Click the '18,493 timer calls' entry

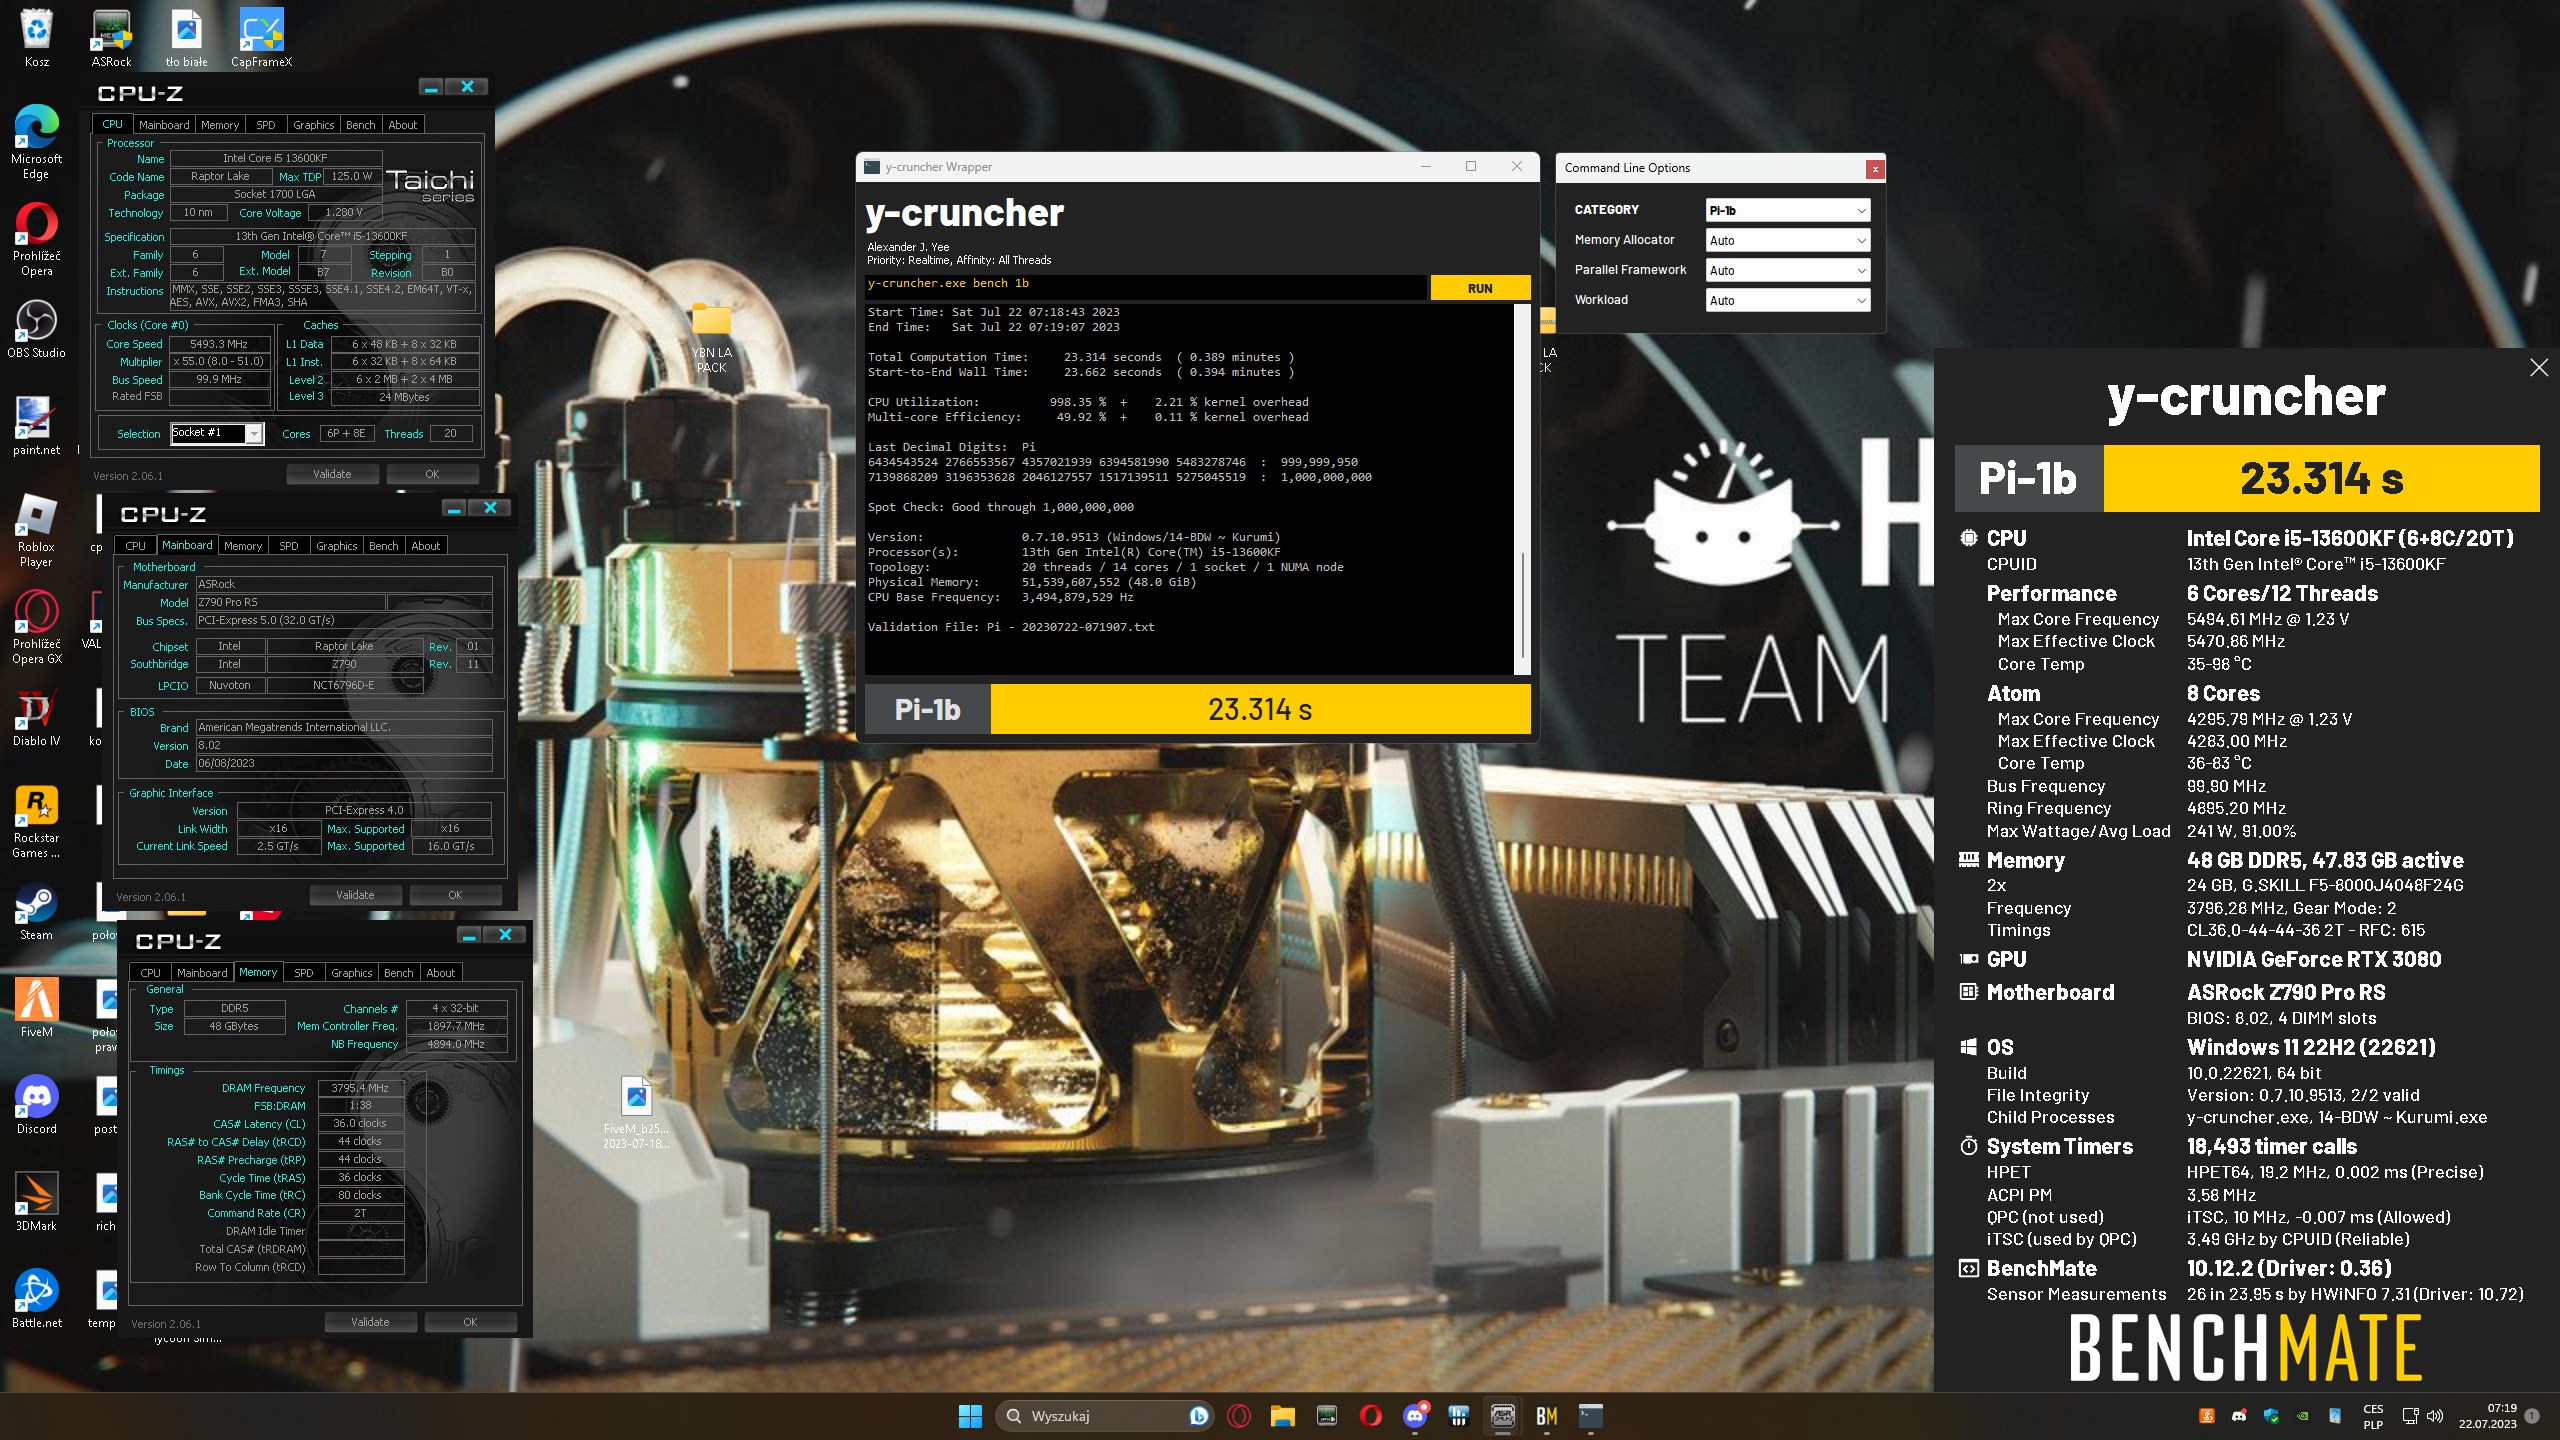point(2272,1146)
